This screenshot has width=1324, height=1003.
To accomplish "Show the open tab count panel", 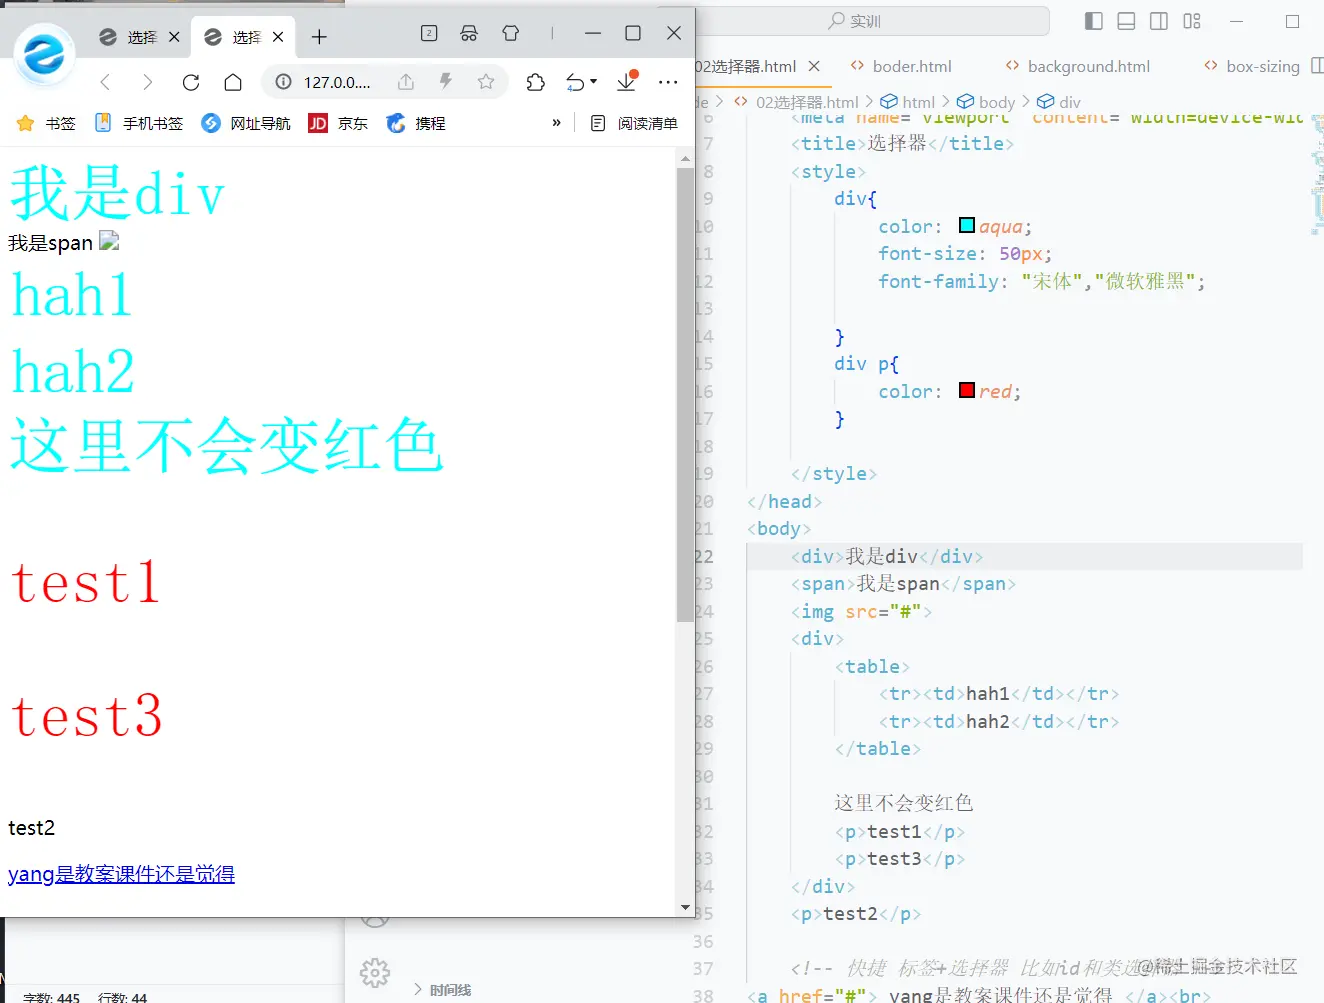I will click(429, 33).
